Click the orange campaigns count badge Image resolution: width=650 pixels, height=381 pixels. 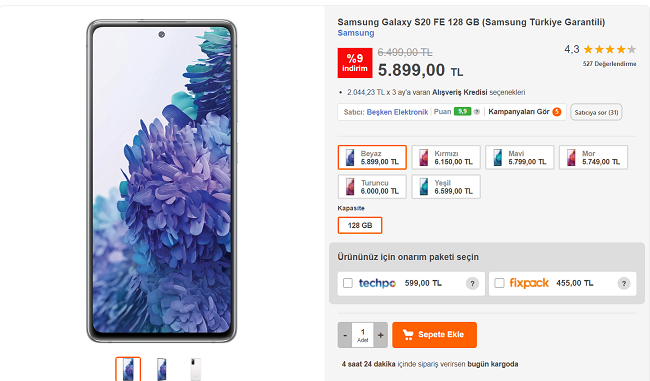(557, 112)
